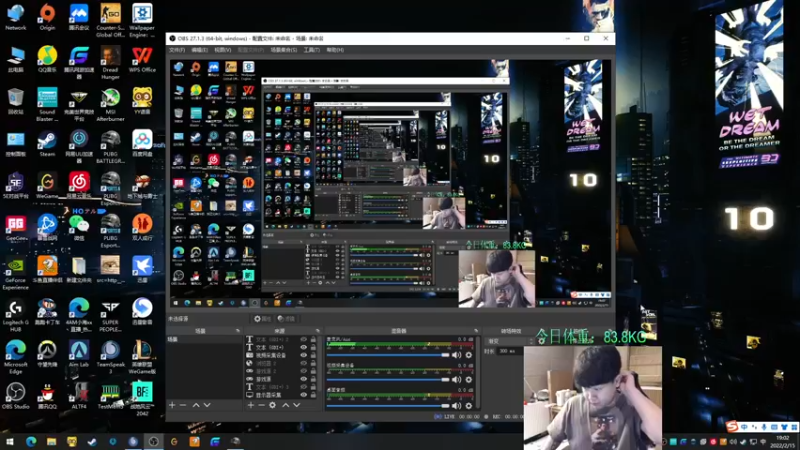Open the WPS Office shortcut
800x450 pixels.
click(x=142, y=60)
